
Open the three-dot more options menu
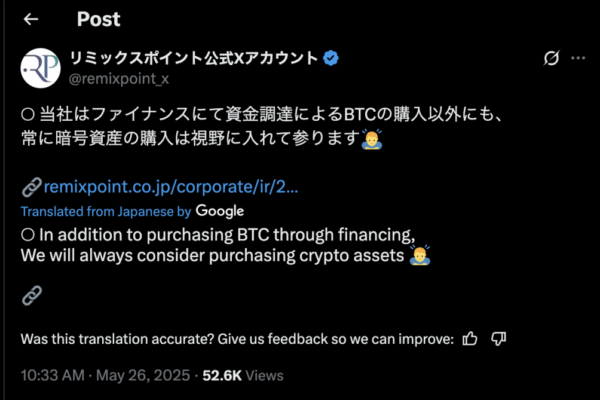click(578, 58)
